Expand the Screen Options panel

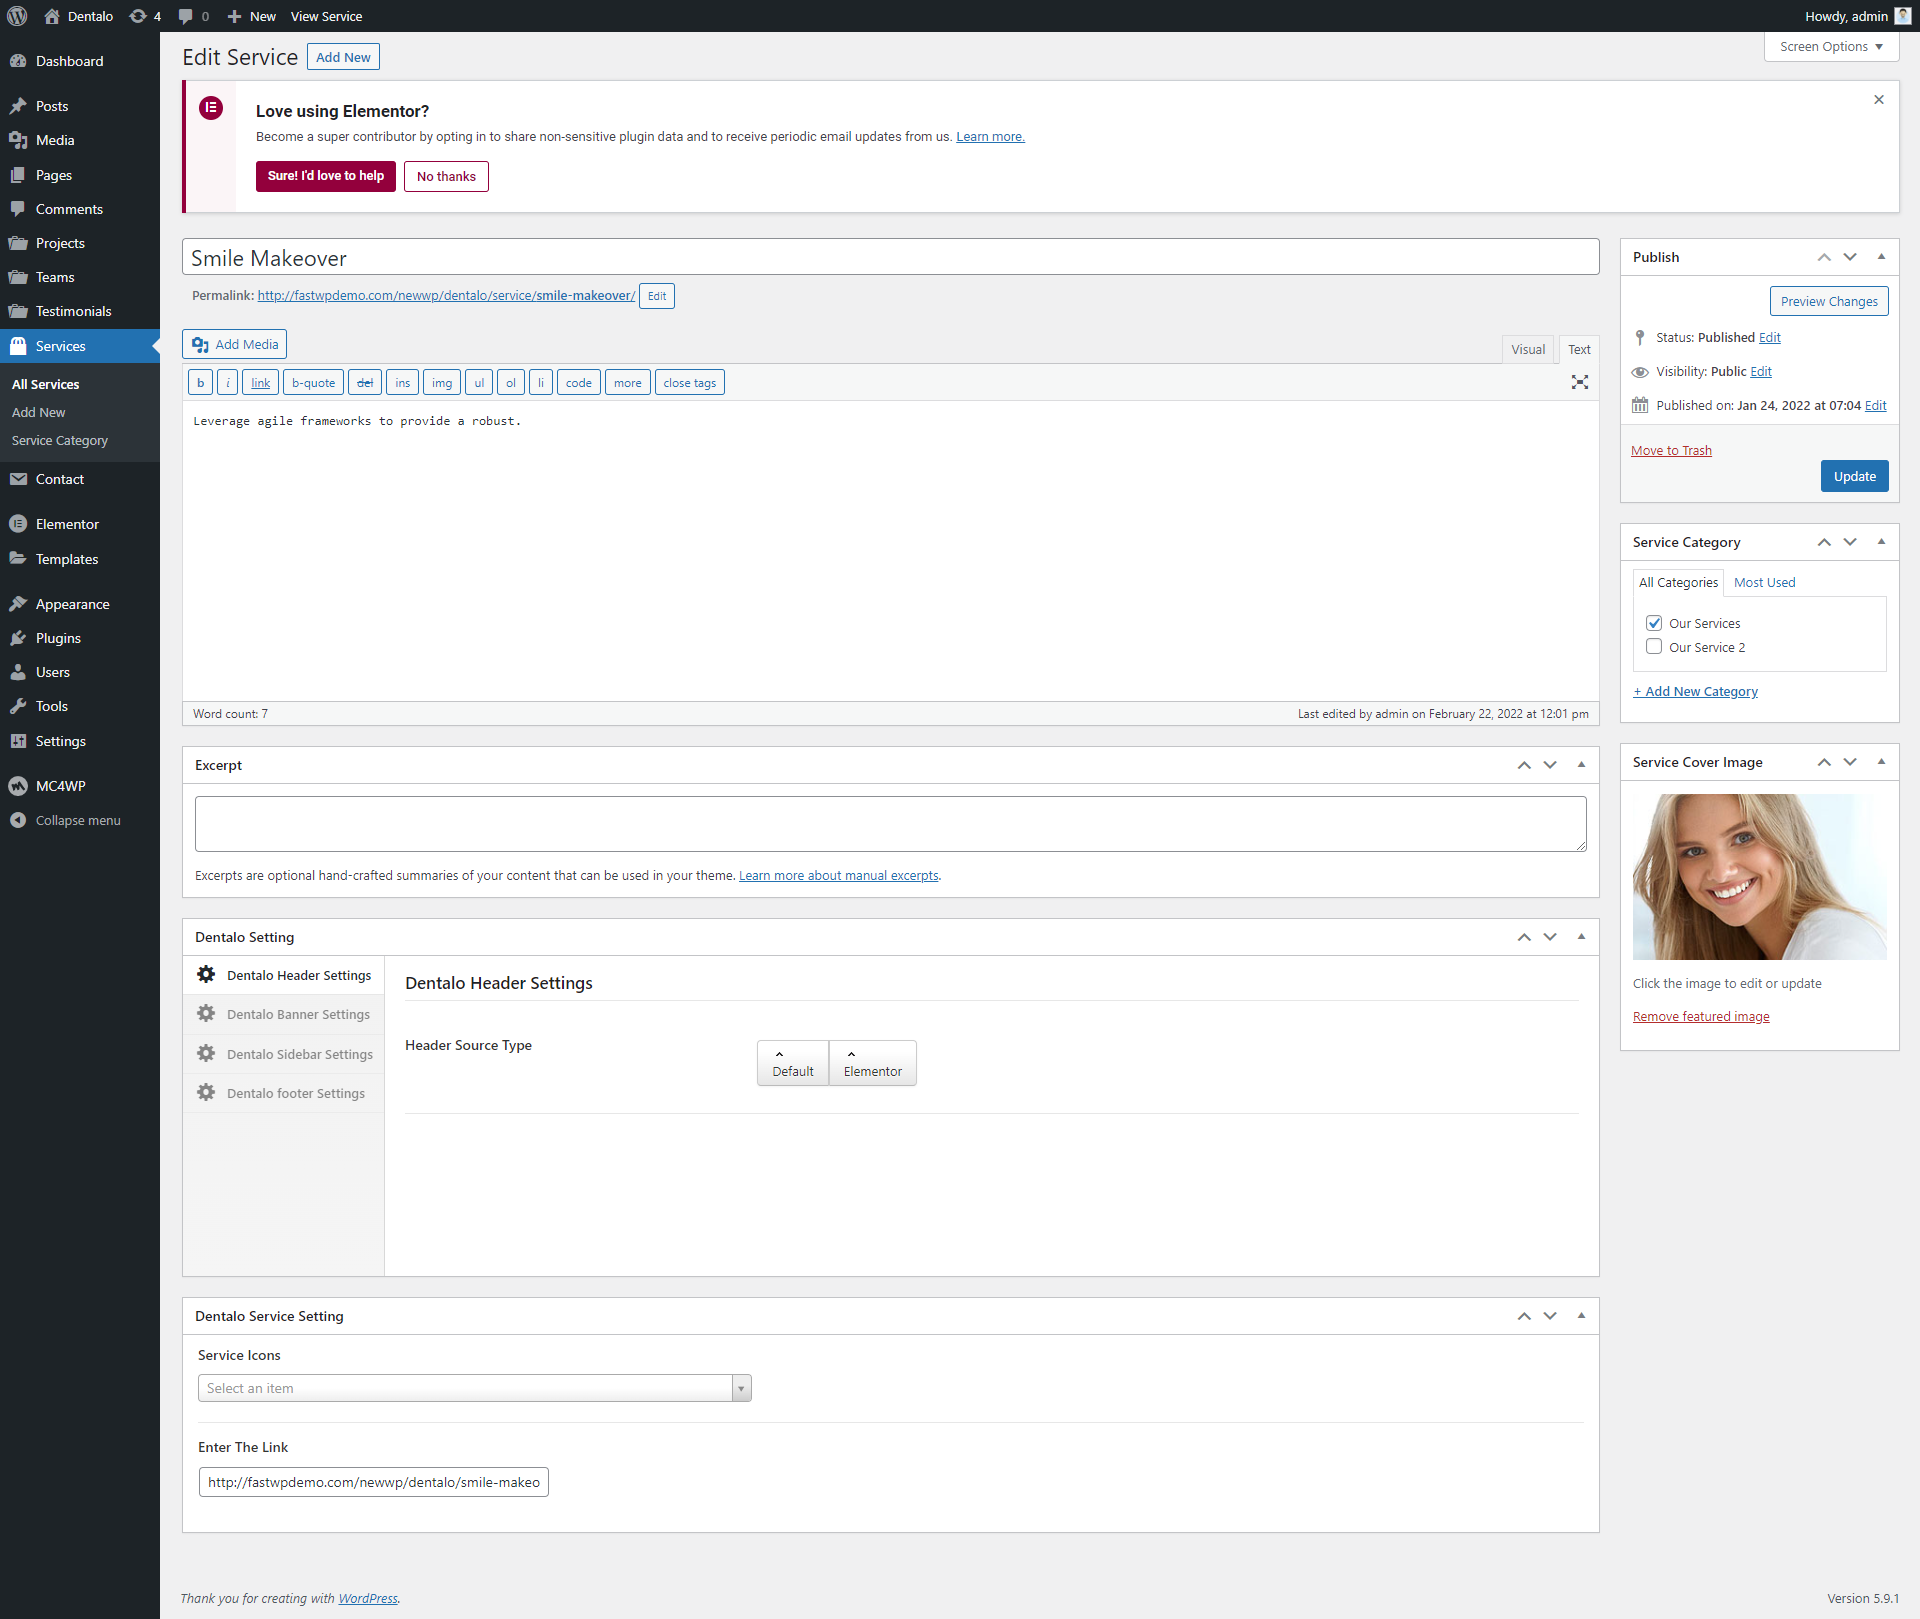(1830, 46)
